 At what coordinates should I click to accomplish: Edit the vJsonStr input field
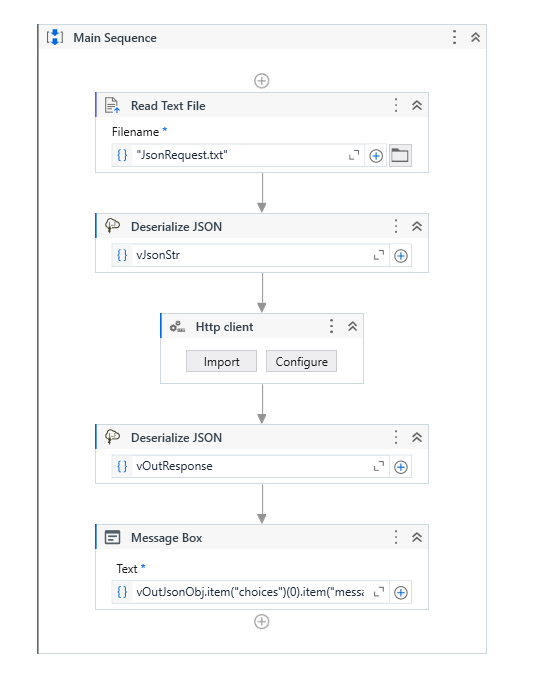pos(251,255)
